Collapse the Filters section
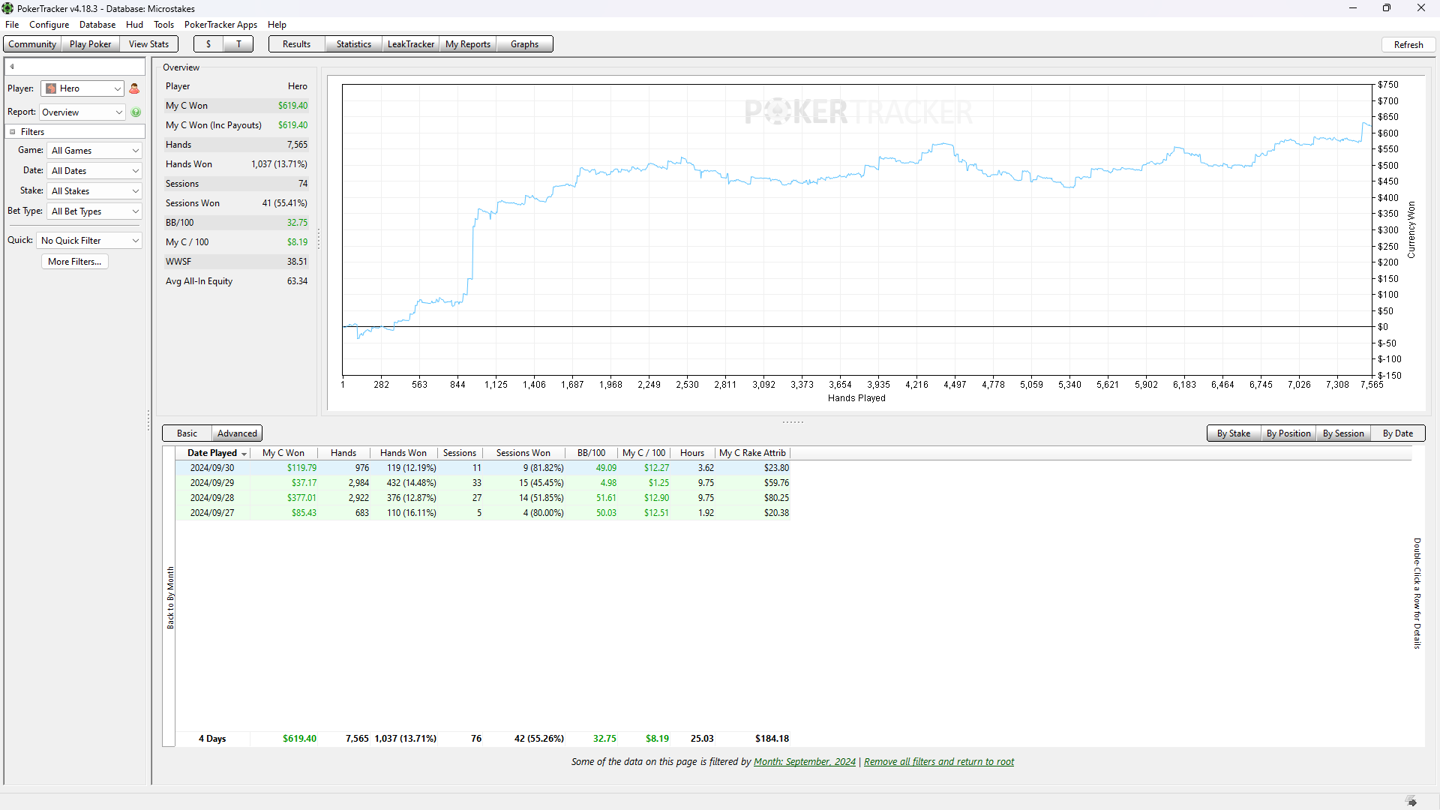 [13, 132]
